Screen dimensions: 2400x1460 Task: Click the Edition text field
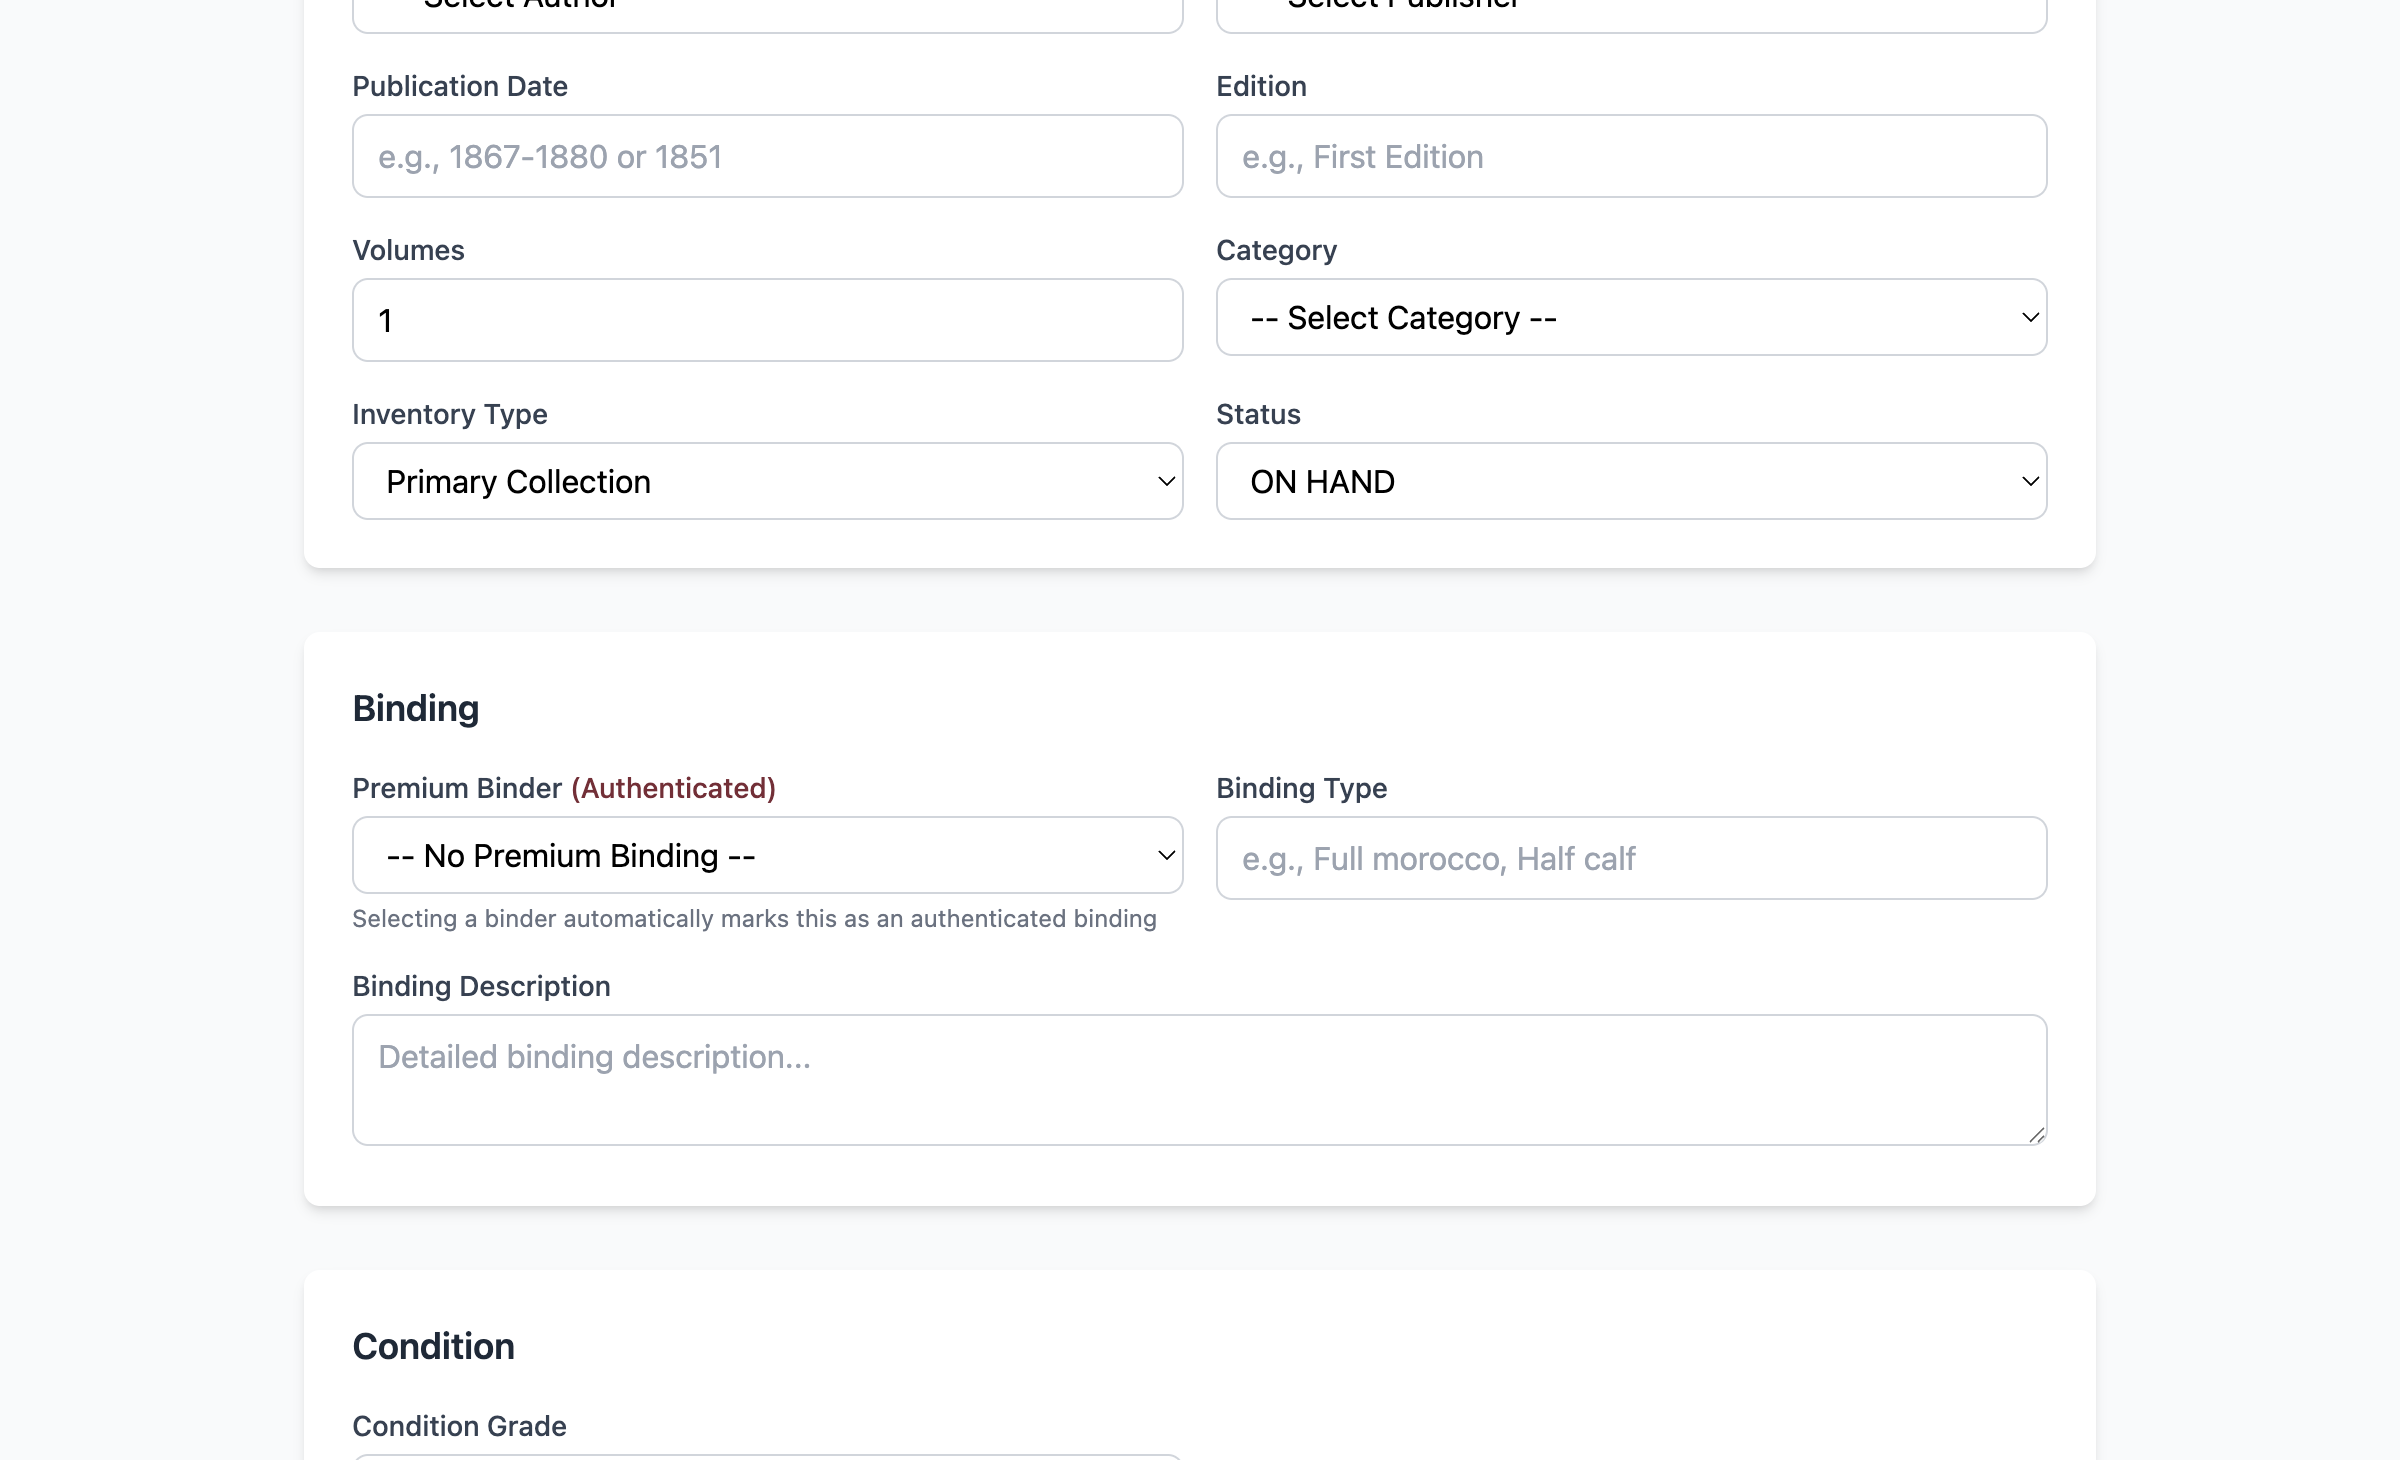[x=1630, y=157]
